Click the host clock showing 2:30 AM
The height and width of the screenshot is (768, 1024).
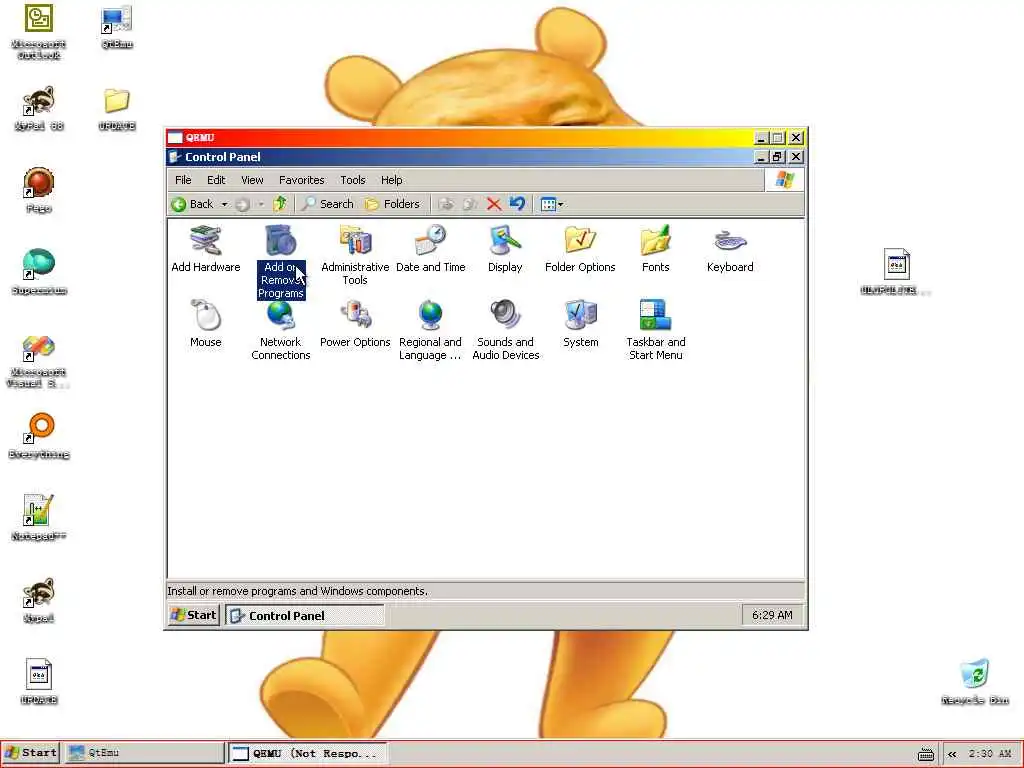(x=990, y=754)
